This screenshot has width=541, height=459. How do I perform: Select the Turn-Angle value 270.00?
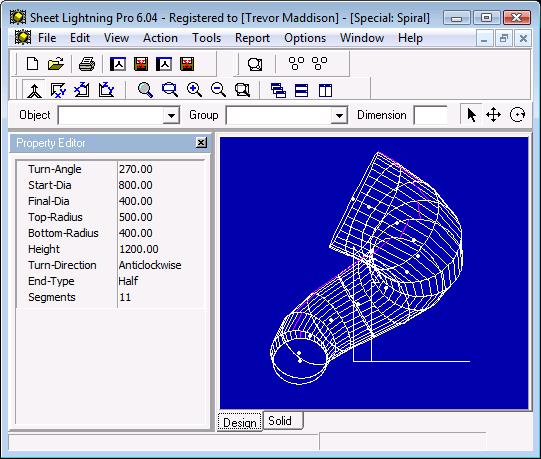pos(136,169)
